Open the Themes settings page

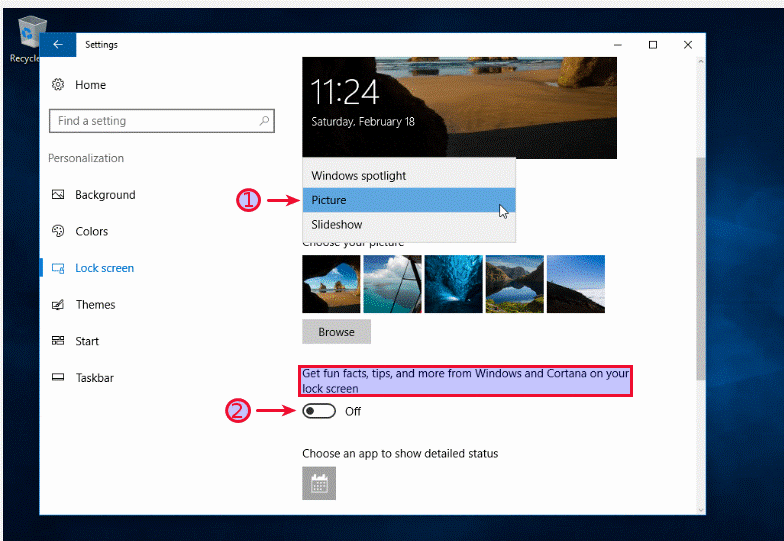[96, 304]
